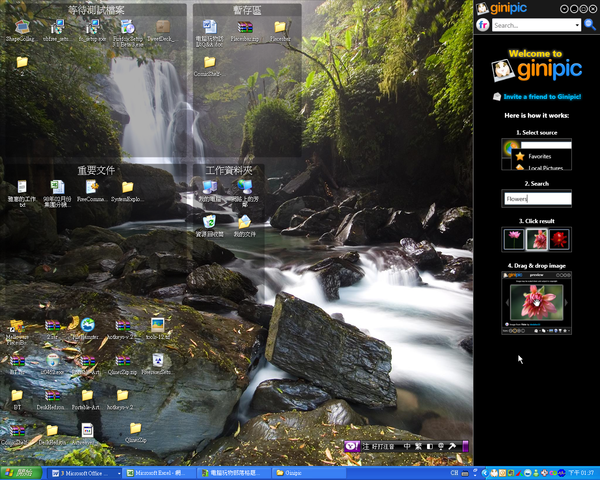Select the QiinorZip.zip archive icon

tap(122, 361)
